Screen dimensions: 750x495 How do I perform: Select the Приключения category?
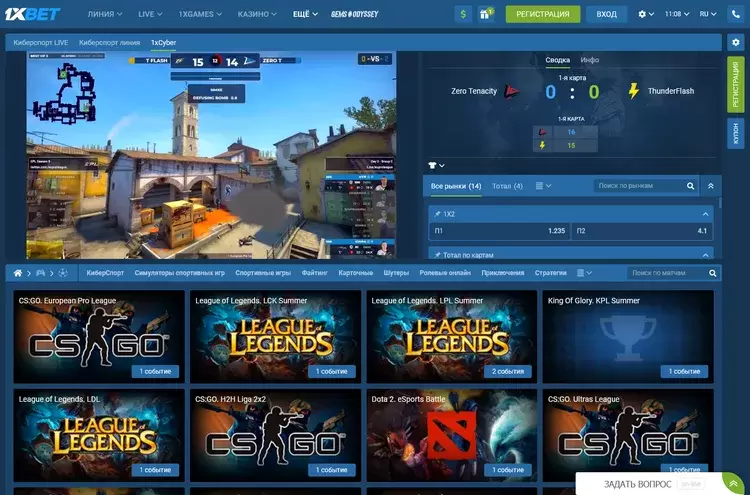click(503, 273)
